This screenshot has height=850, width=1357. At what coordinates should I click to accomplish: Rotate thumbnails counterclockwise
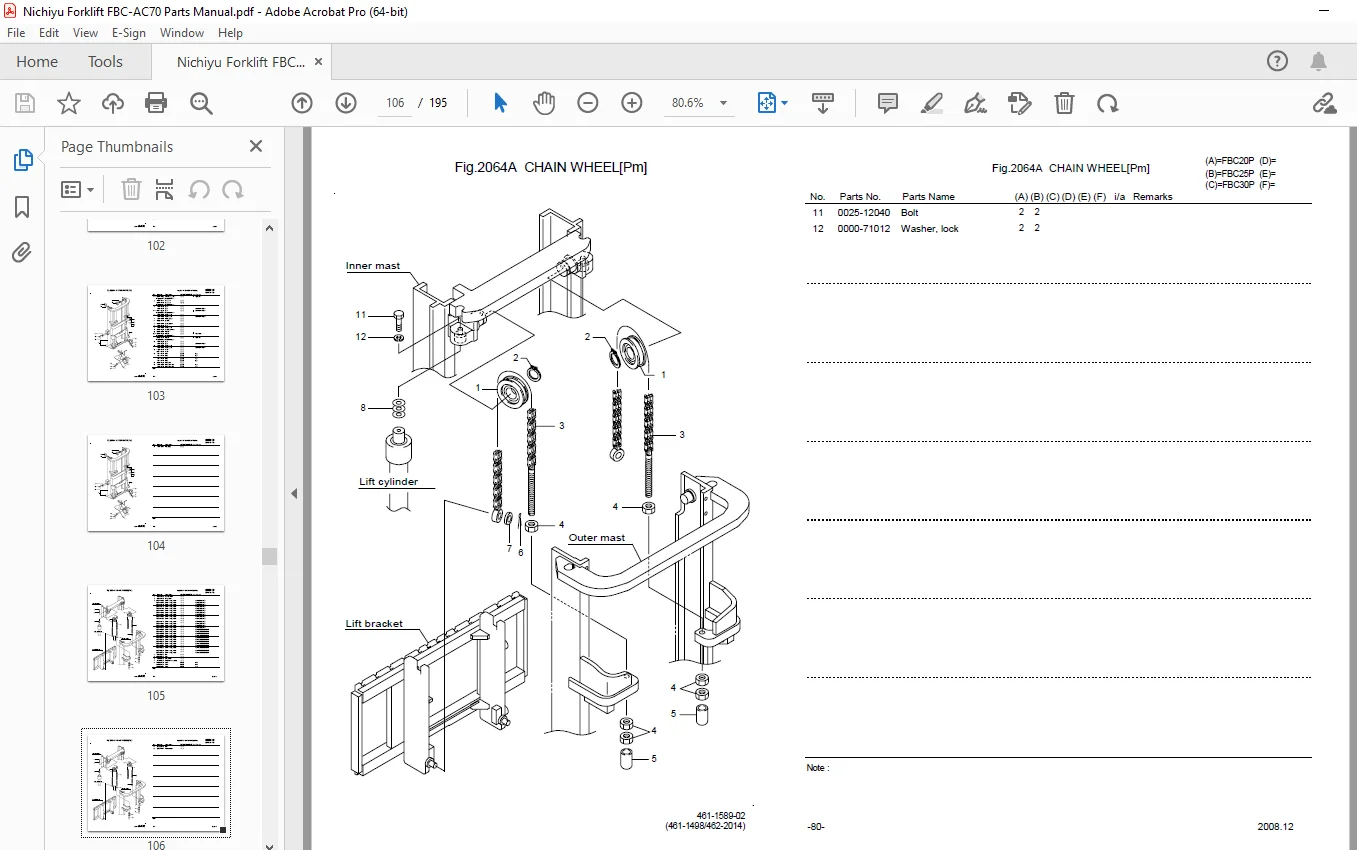tap(199, 189)
